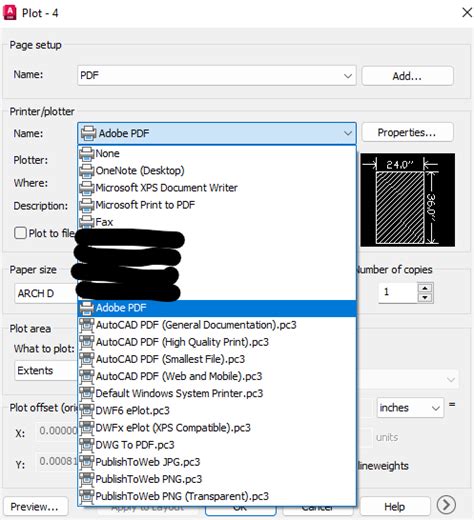Click the number of copies field

398,293
